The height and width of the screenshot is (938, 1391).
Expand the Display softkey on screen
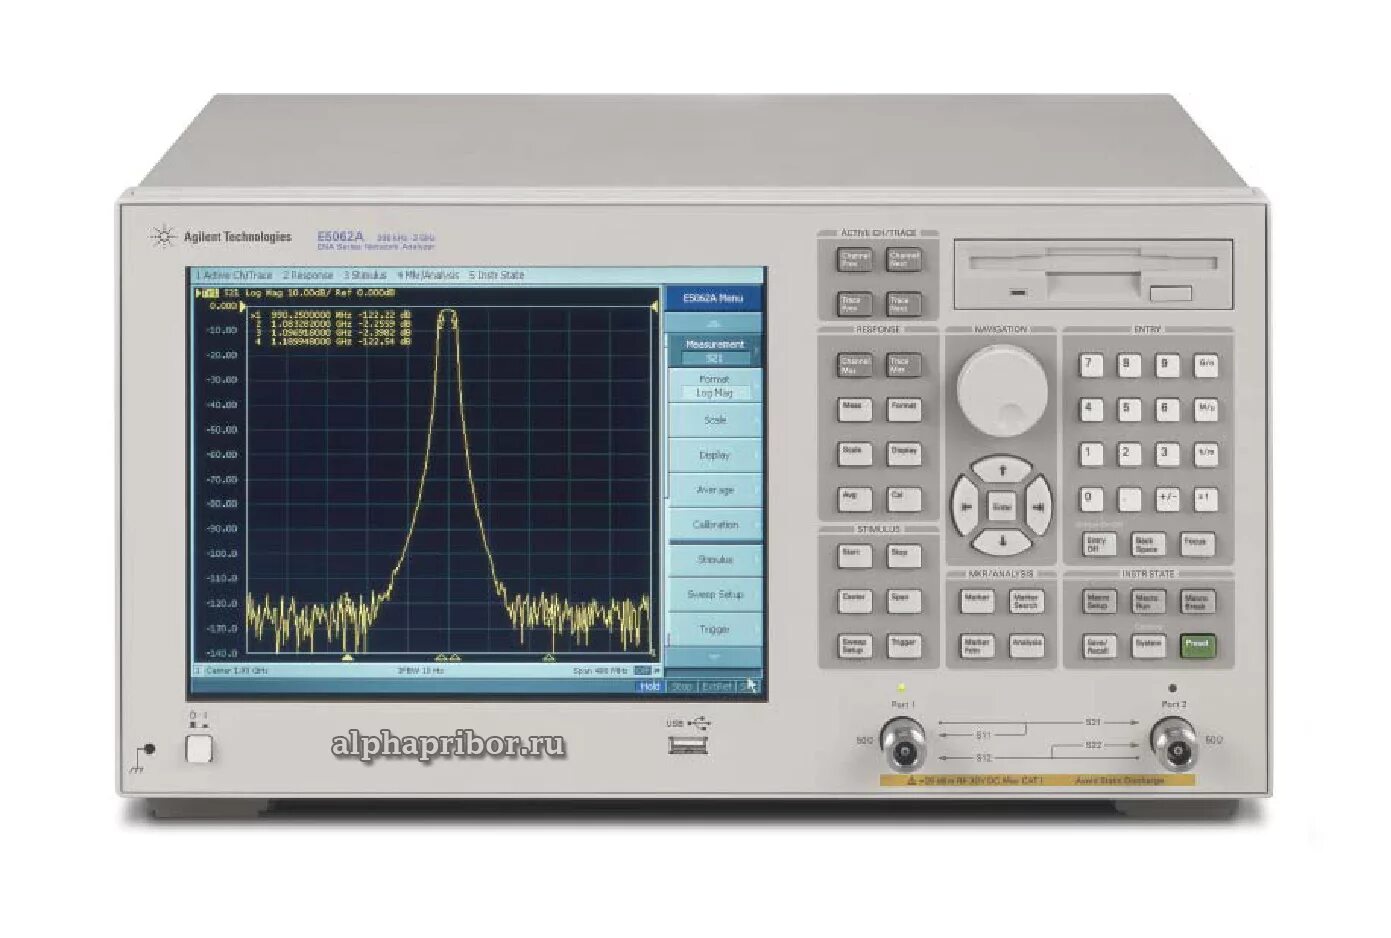[x=714, y=455]
